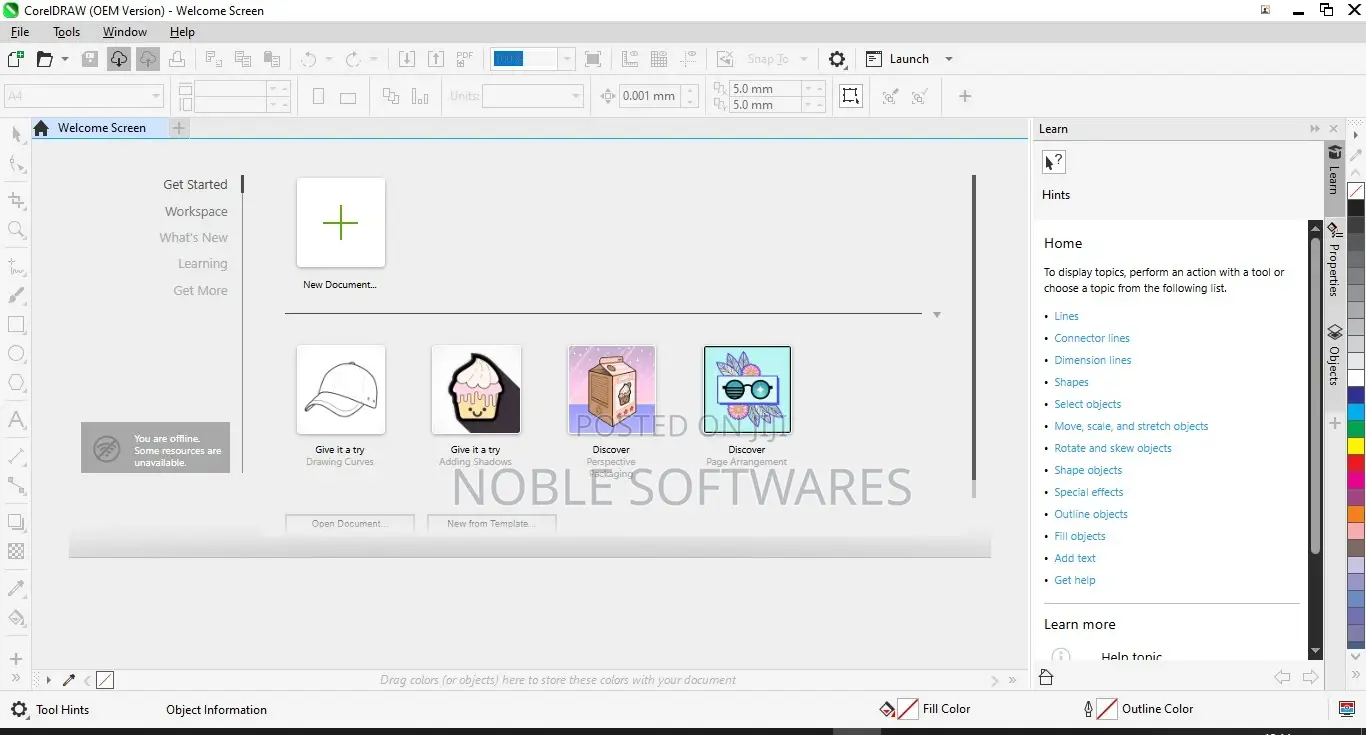
Task: Expand the welcome screen section triangle
Action: [937, 315]
